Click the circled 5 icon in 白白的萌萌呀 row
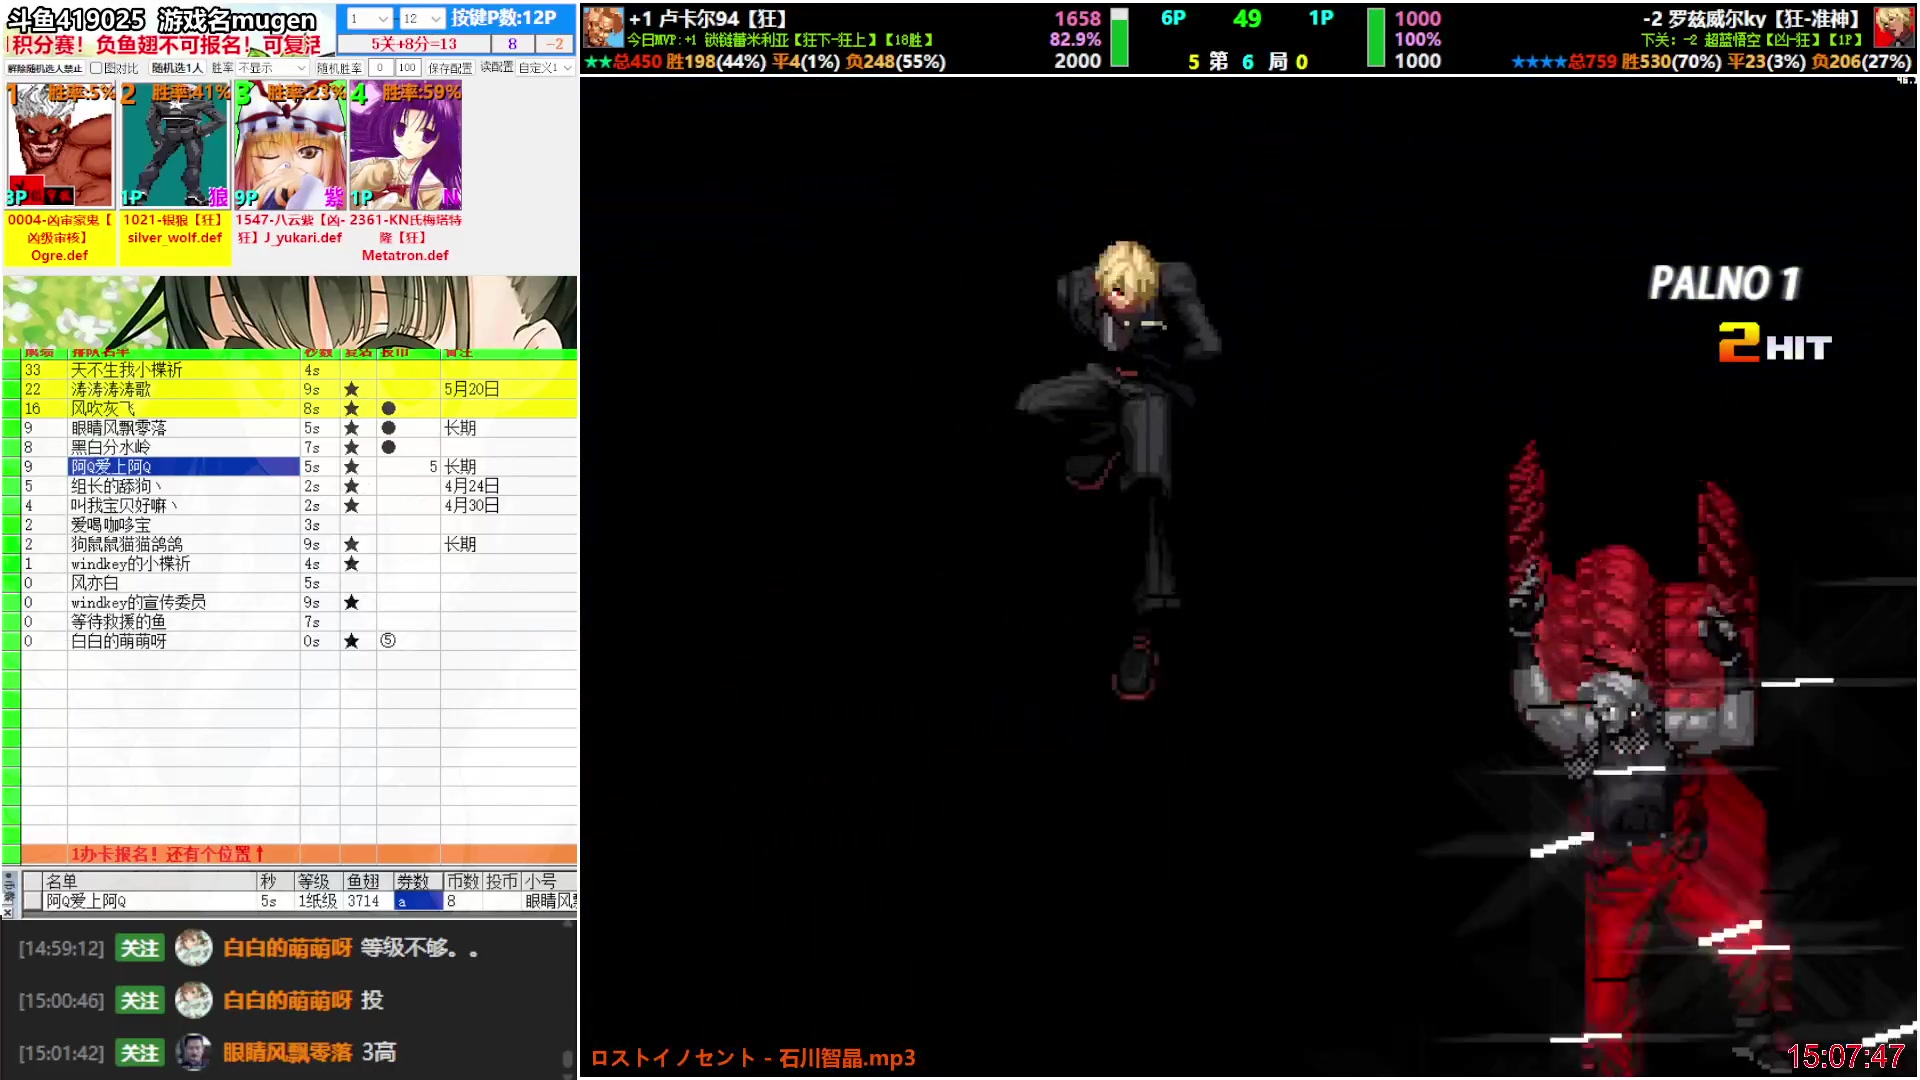 coord(388,641)
